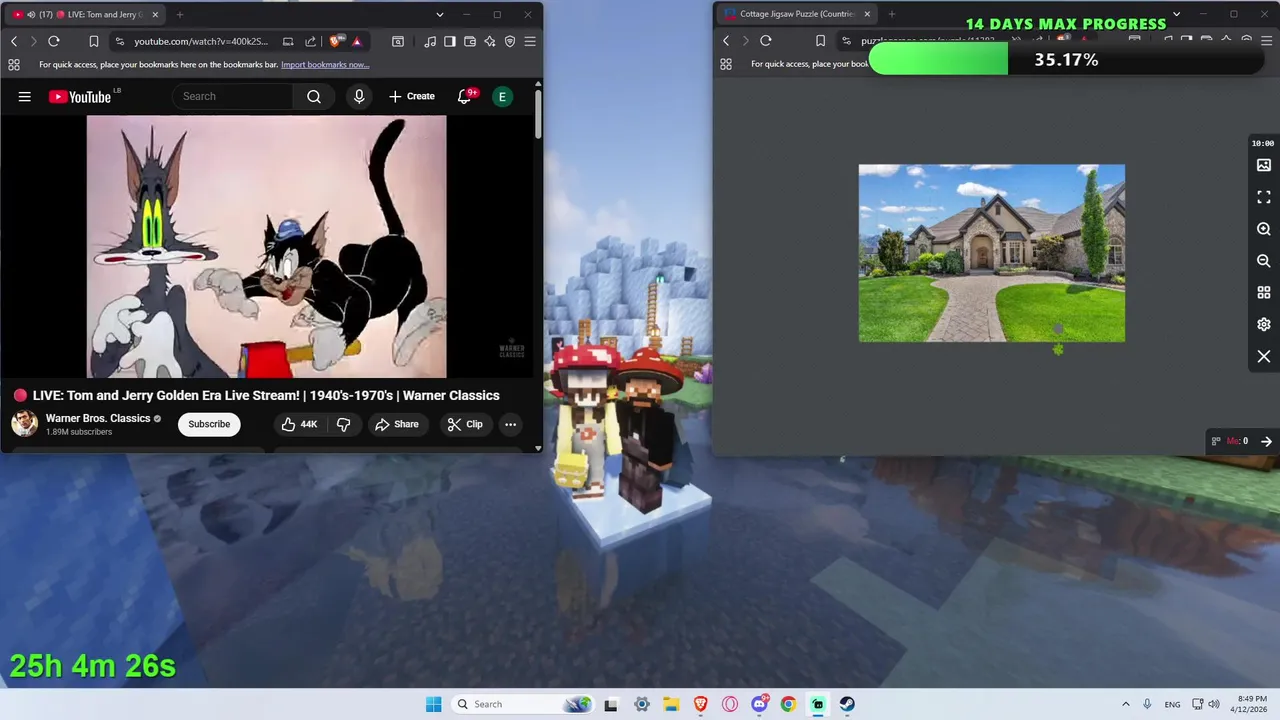Click the cottage puzzle image
The image size is (1280, 720).
click(x=992, y=253)
